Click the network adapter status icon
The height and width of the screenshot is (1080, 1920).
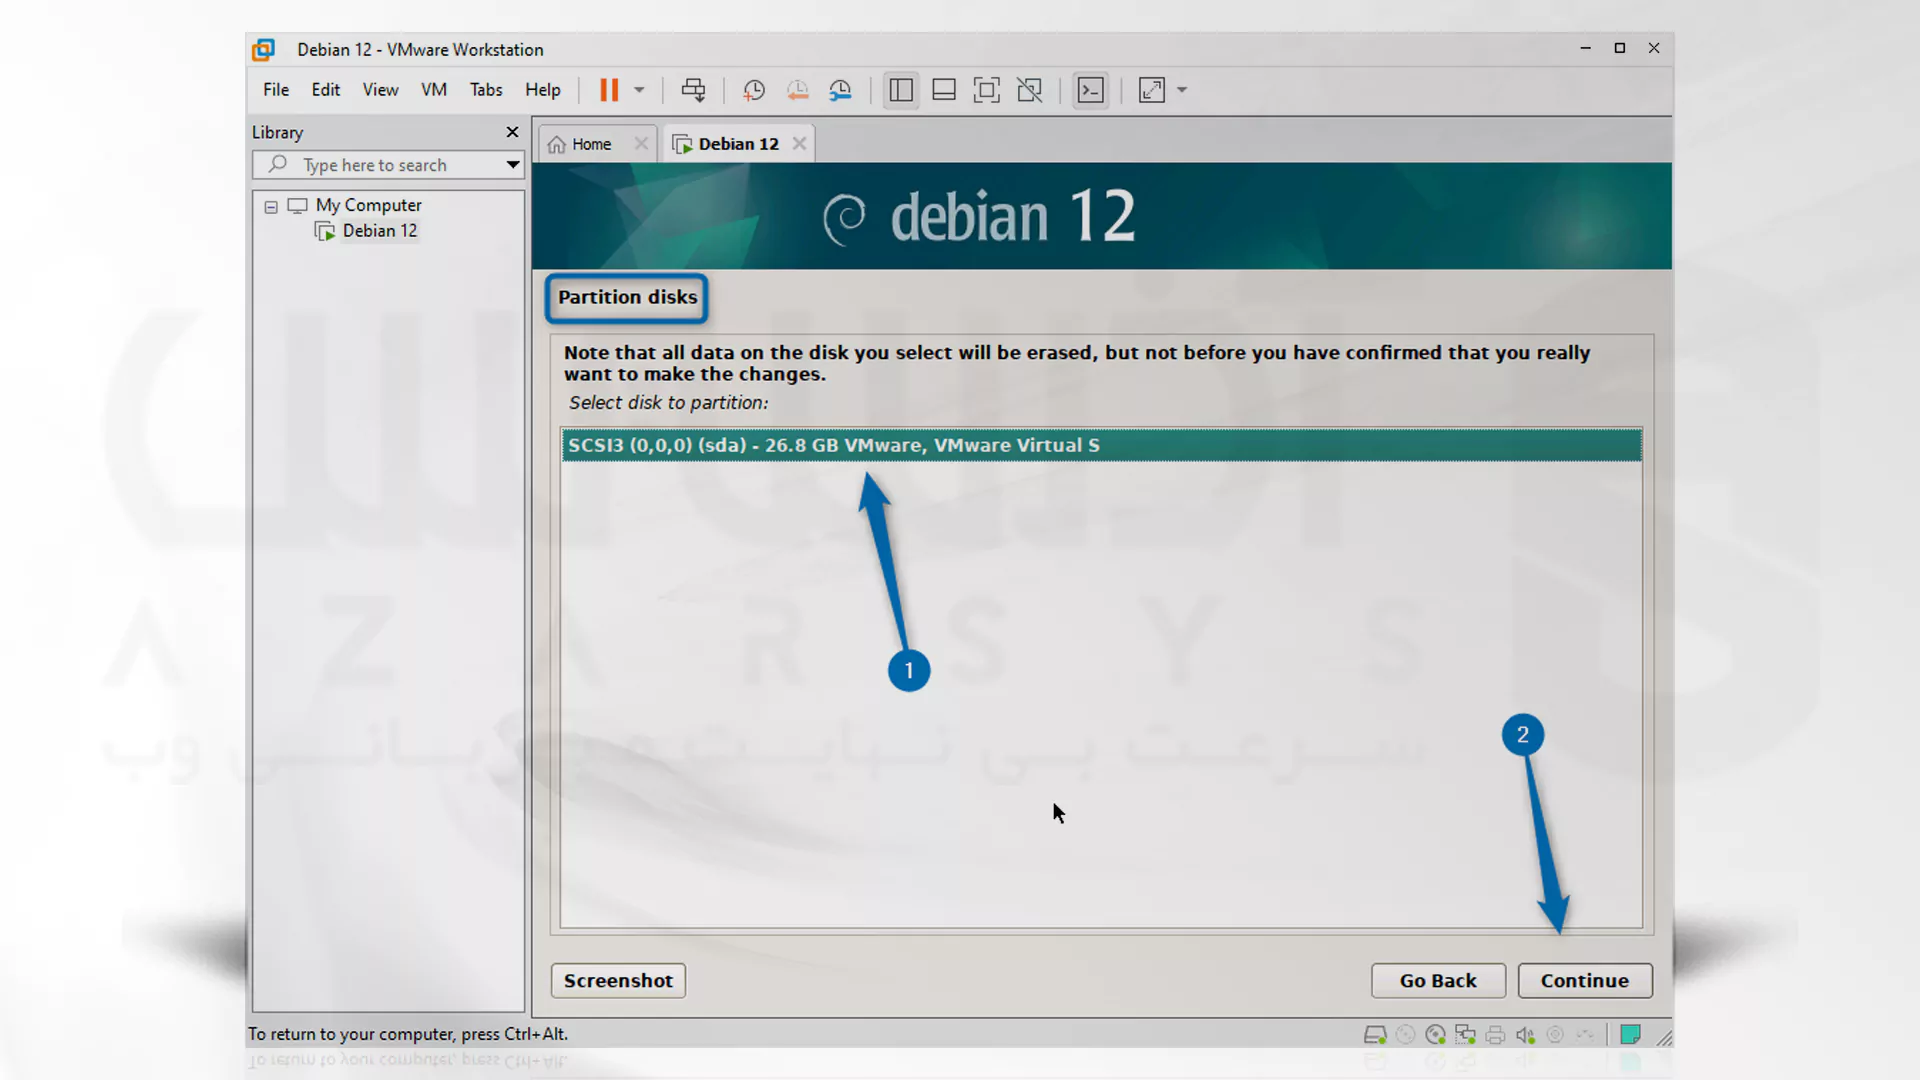pyautogui.click(x=1465, y=1035)
